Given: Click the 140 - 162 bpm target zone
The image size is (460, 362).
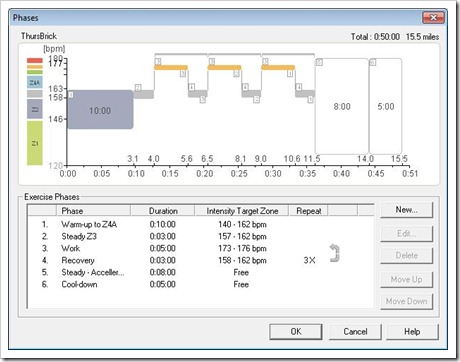Looking at the screenshot, I should 242,224.
